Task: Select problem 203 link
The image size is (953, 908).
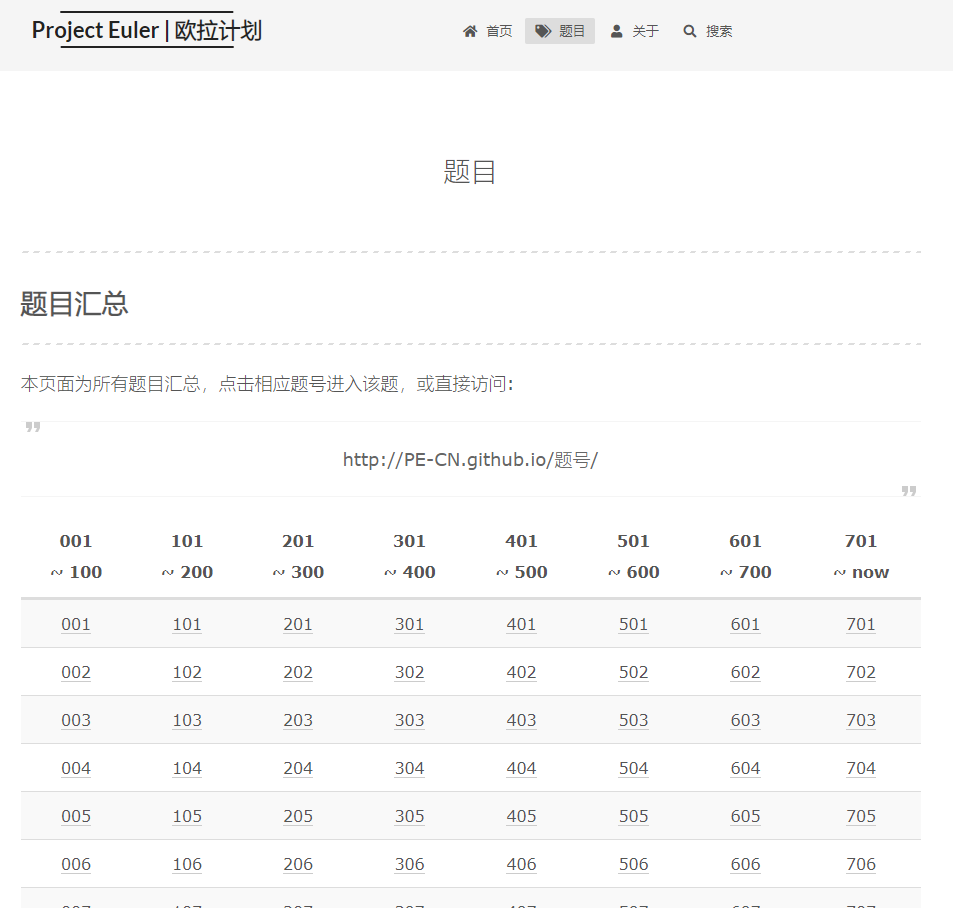Action: [x=298, y=720]
